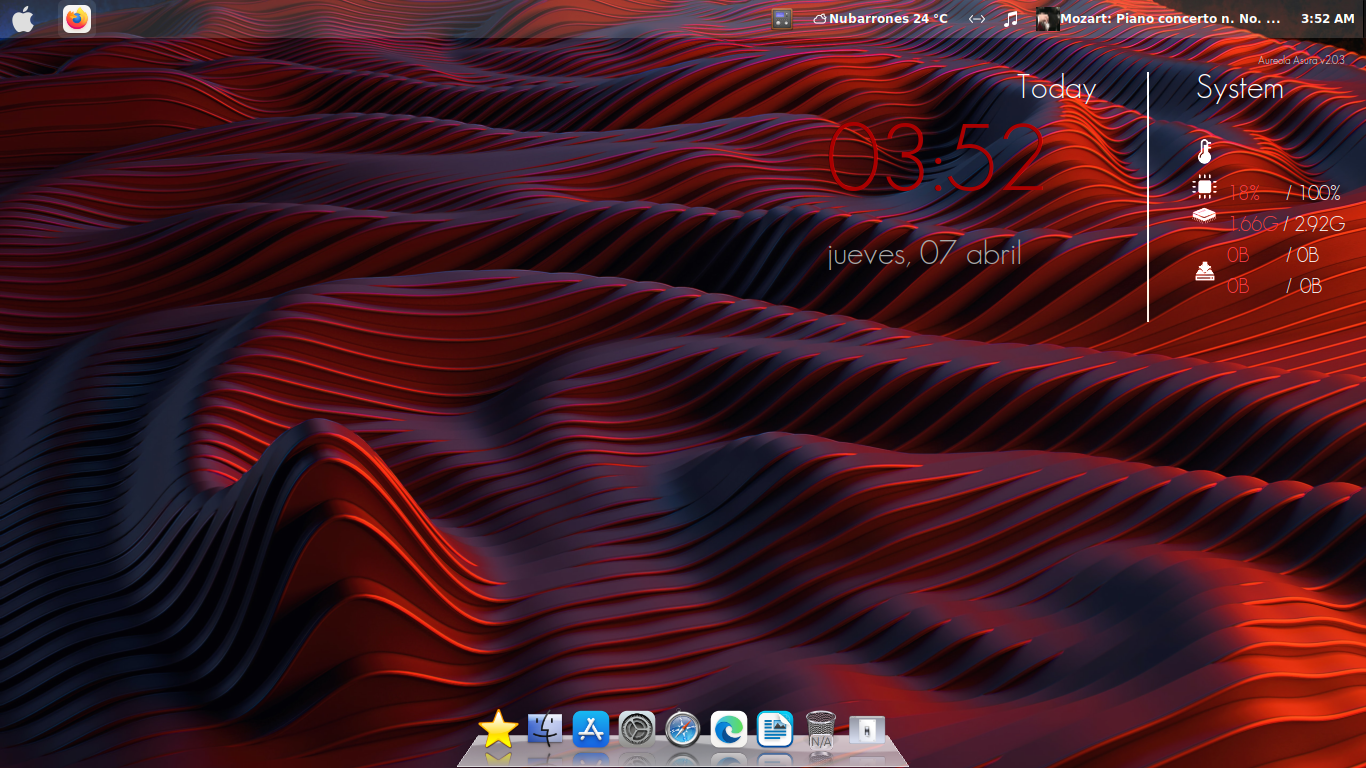This screenshot has width=1366, height=768.
Task: Launch Firefox from the top panel
Action: 77,19
